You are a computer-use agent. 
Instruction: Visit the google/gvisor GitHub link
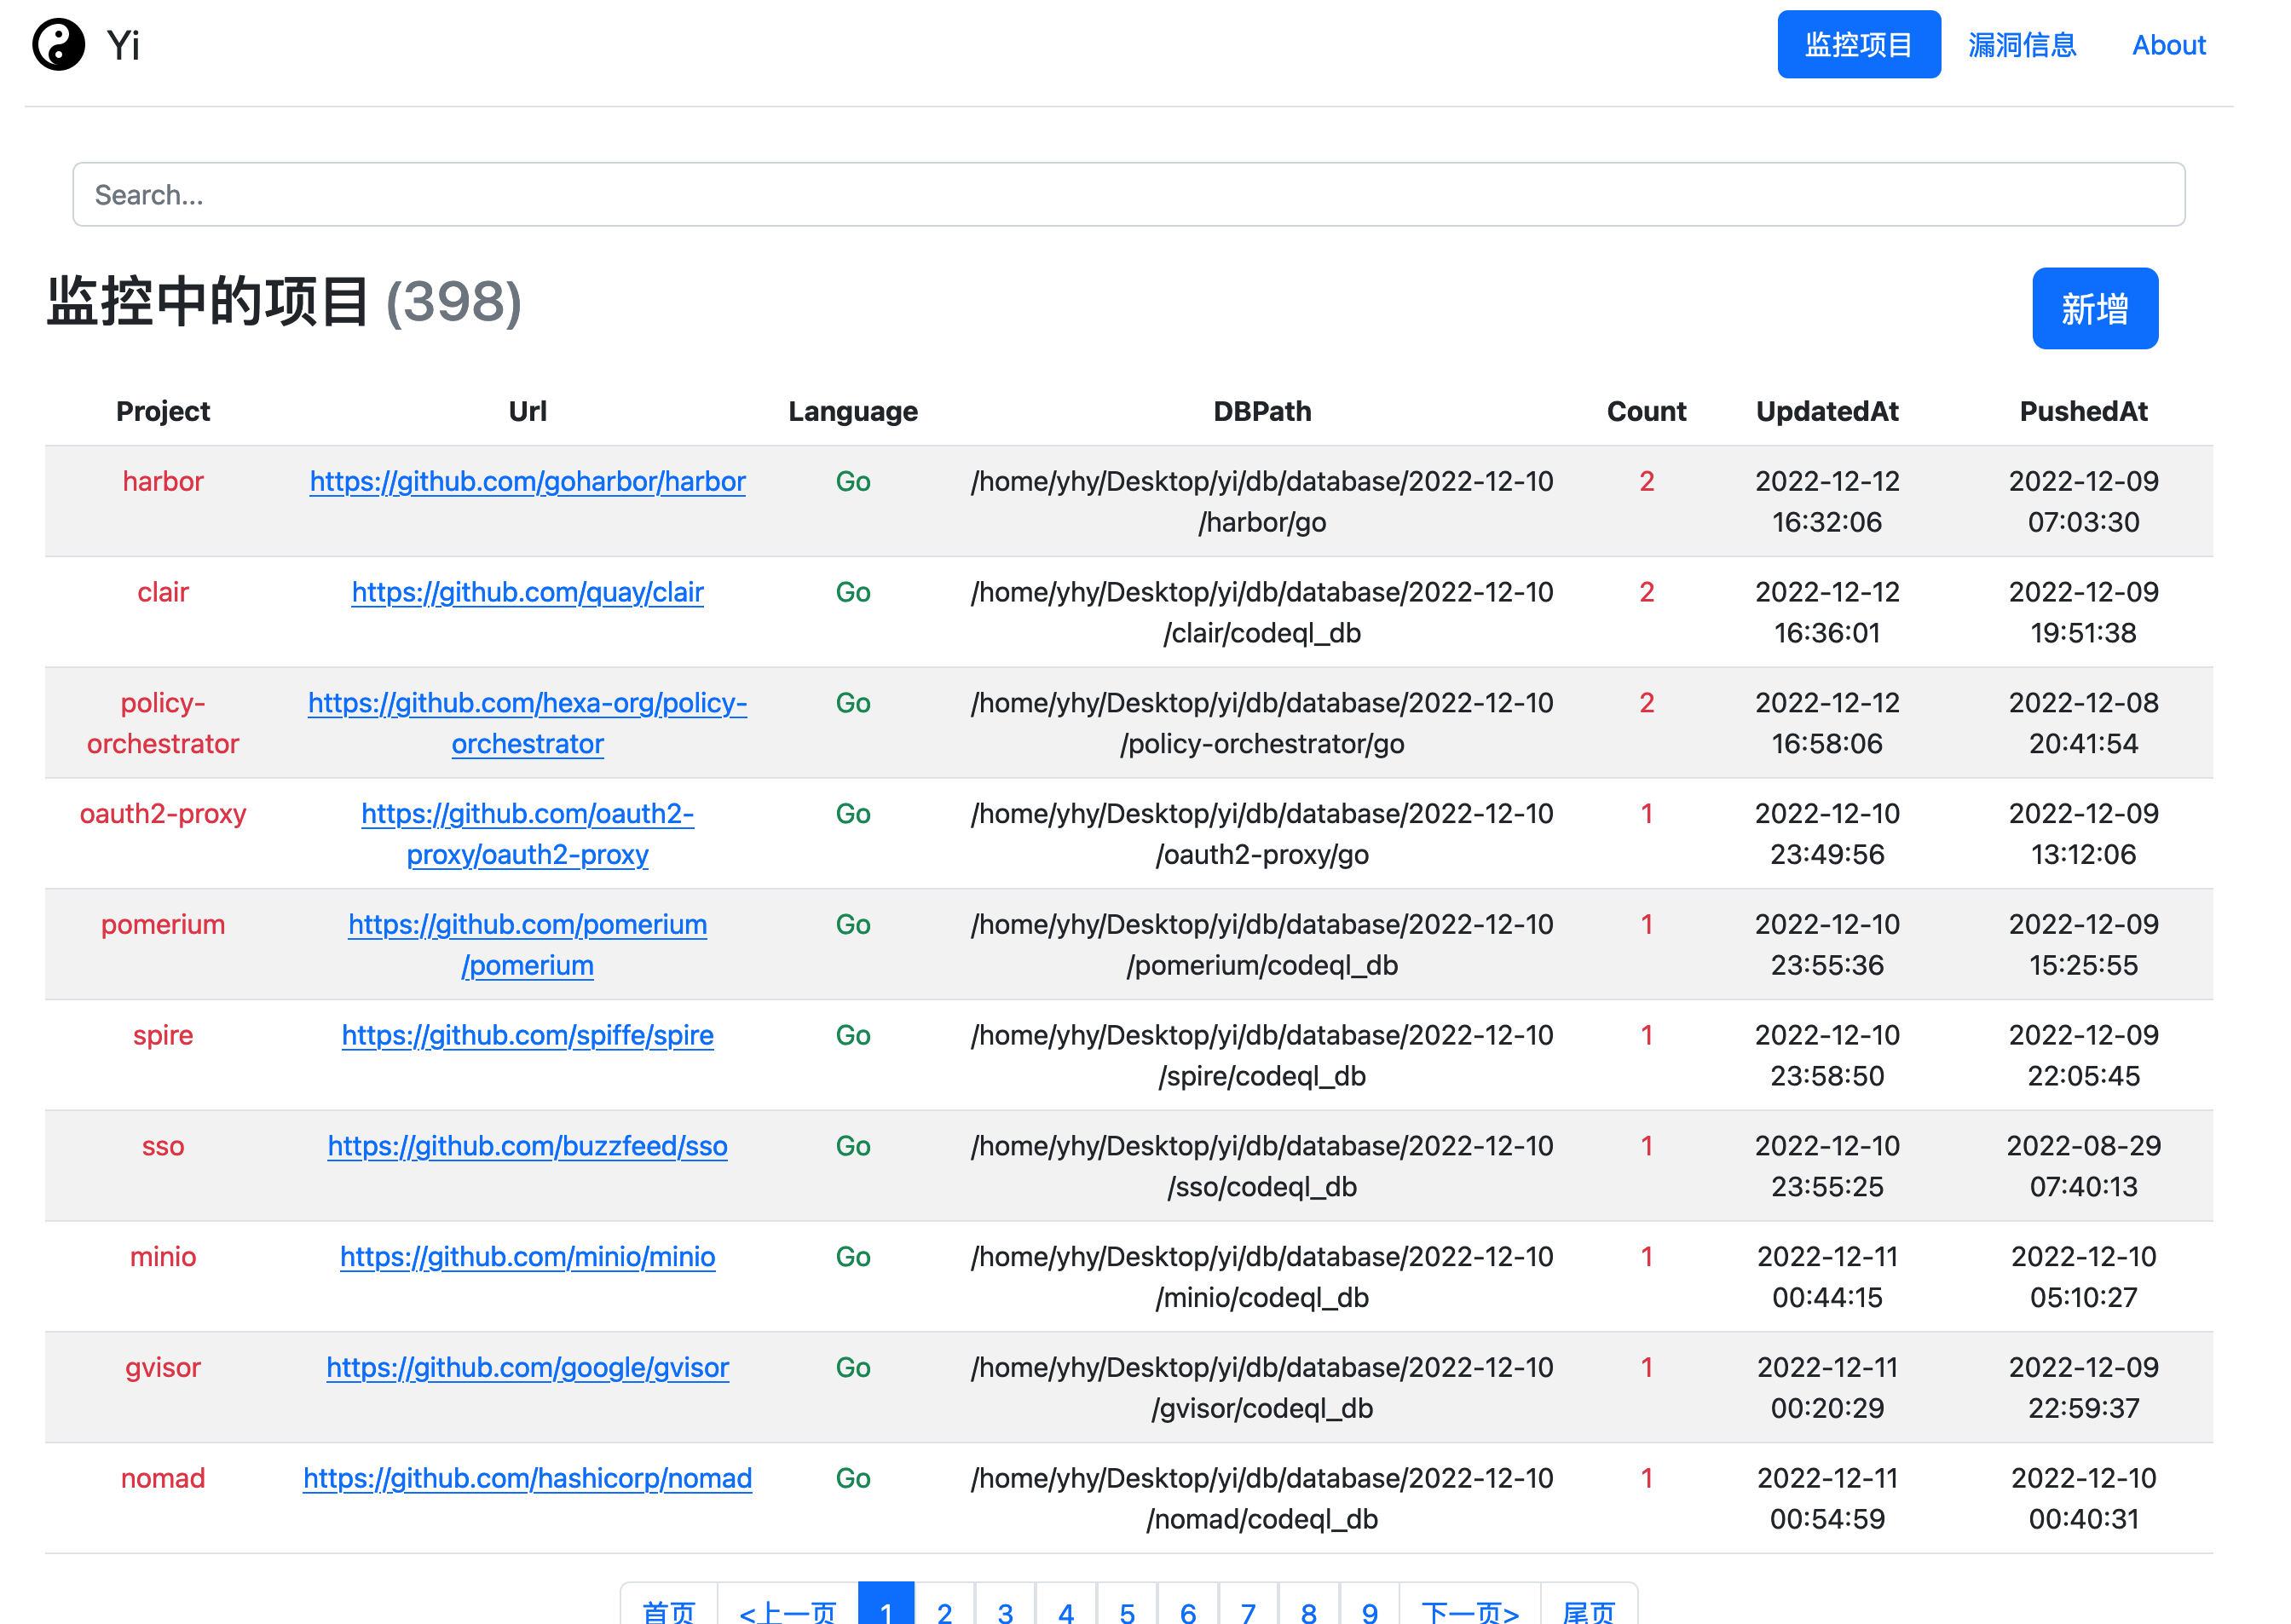point(527,1368)
